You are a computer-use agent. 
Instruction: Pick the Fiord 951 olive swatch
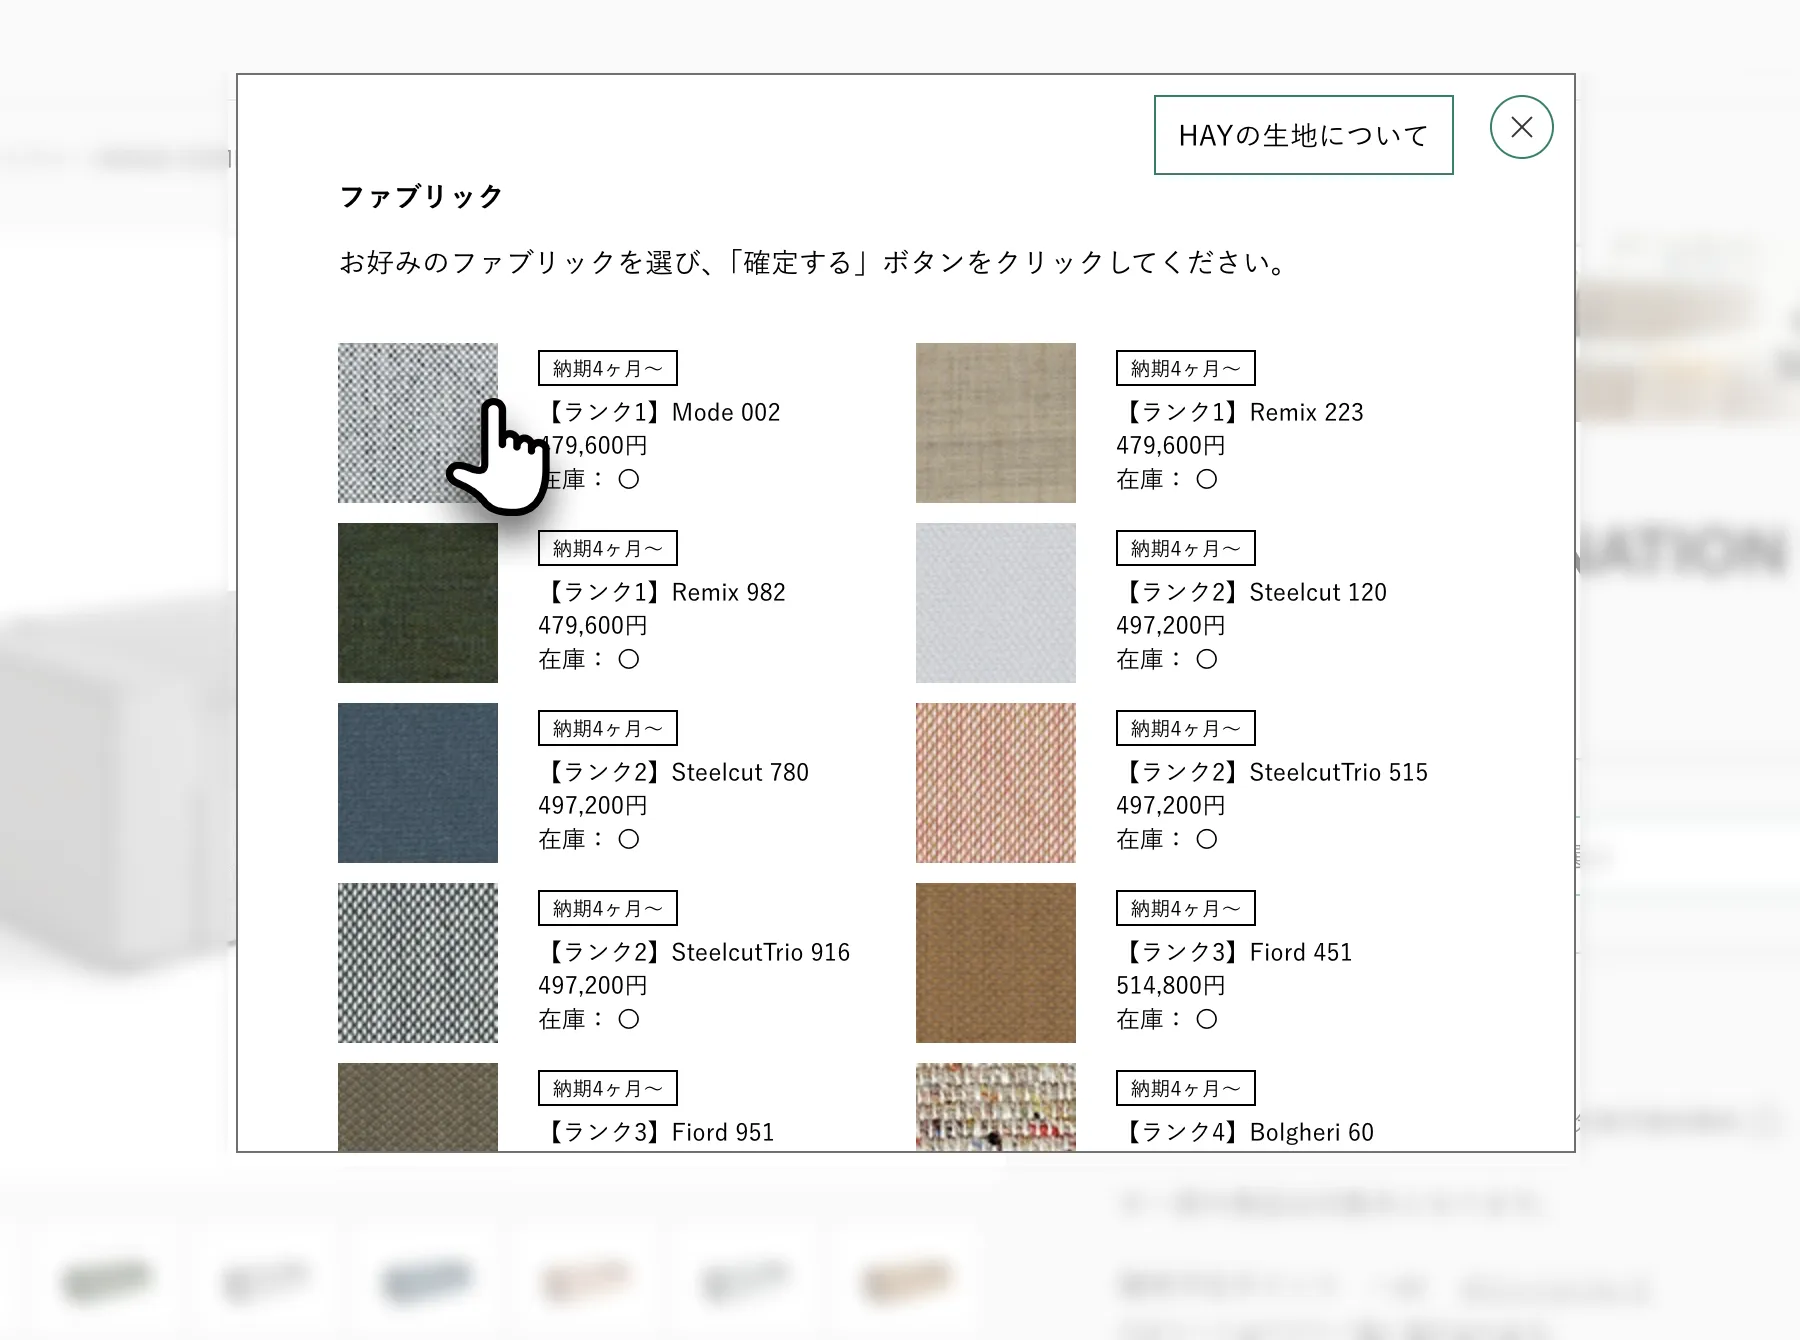pos(417,1107)
